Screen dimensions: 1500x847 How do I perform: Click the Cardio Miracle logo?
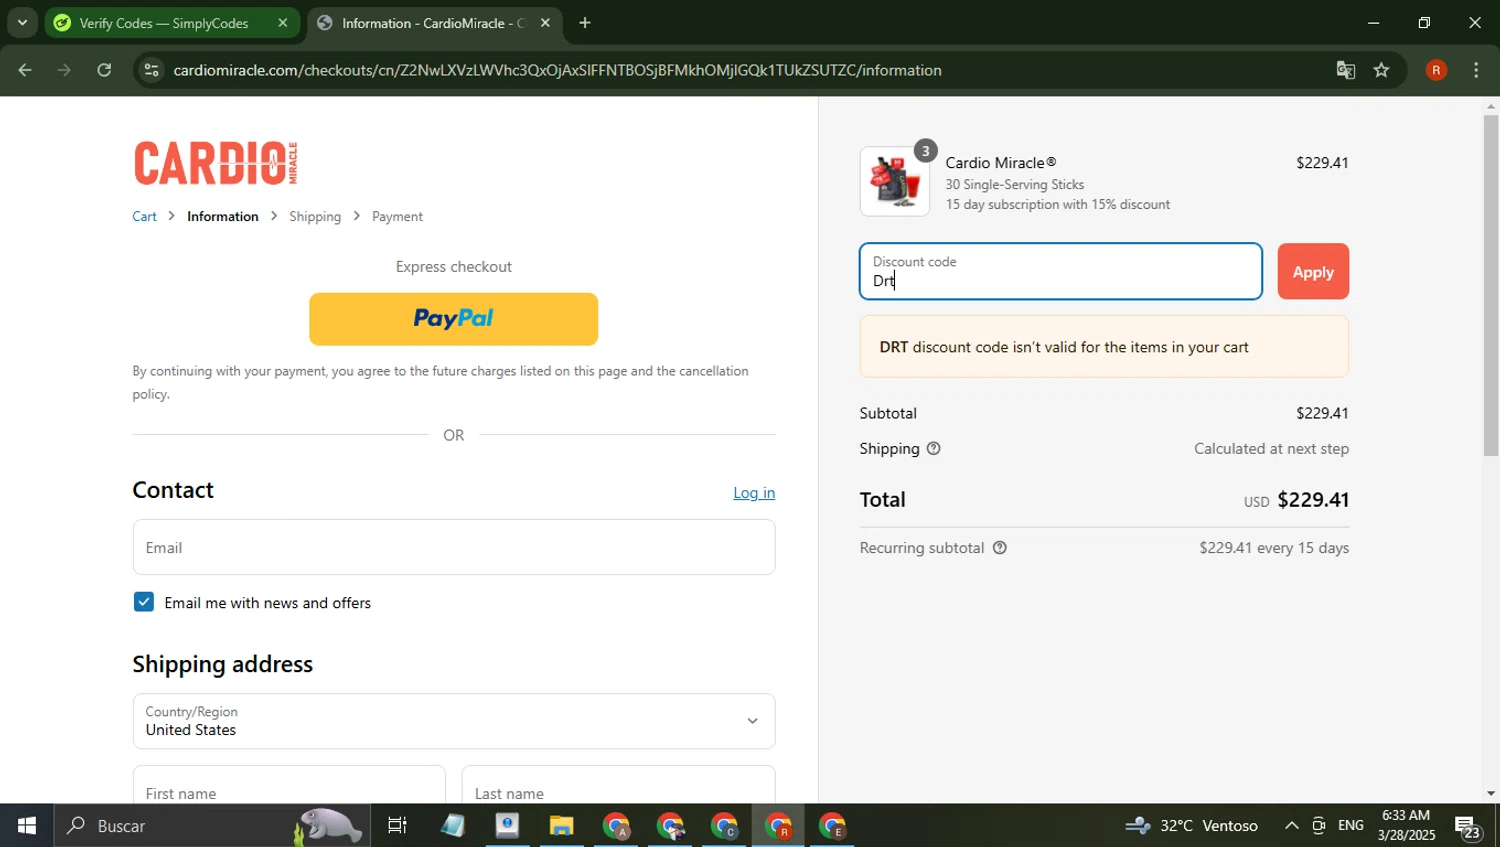(216, 163)
